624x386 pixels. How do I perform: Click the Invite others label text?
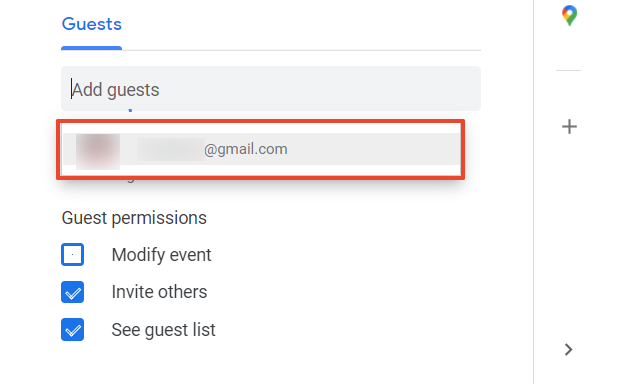[x=159, y=292]
